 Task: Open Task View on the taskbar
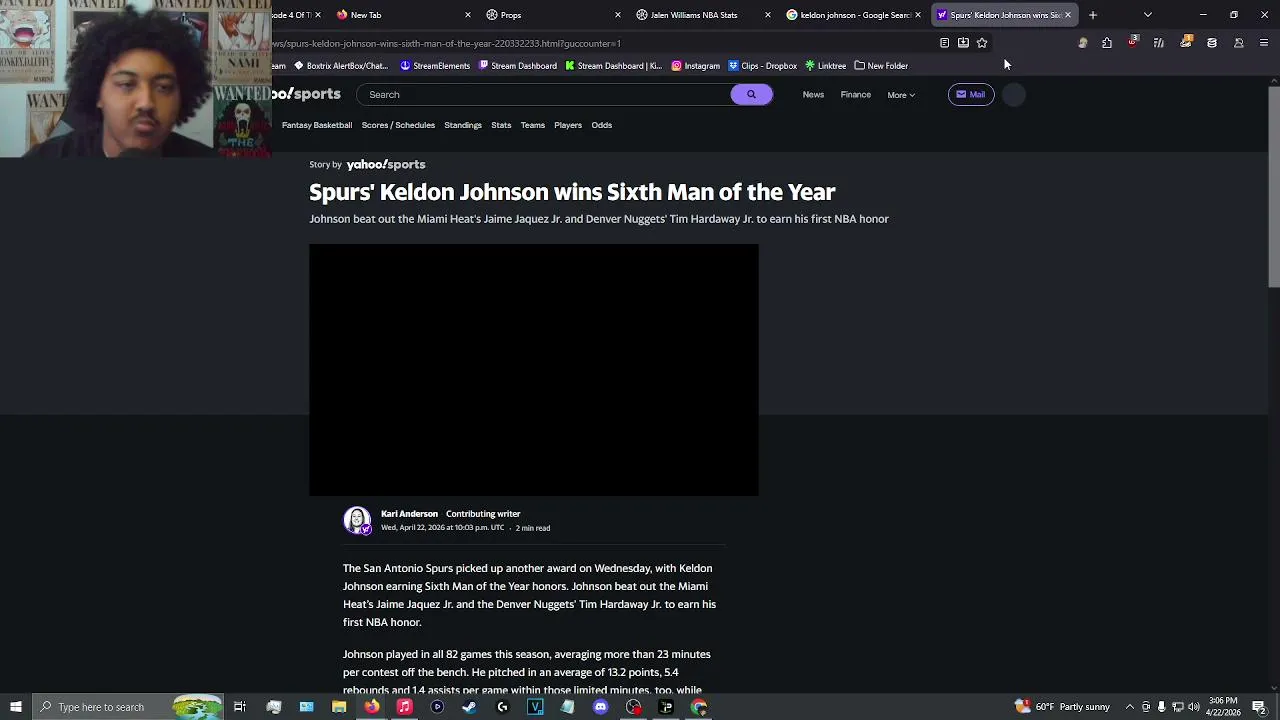[240, 707]
